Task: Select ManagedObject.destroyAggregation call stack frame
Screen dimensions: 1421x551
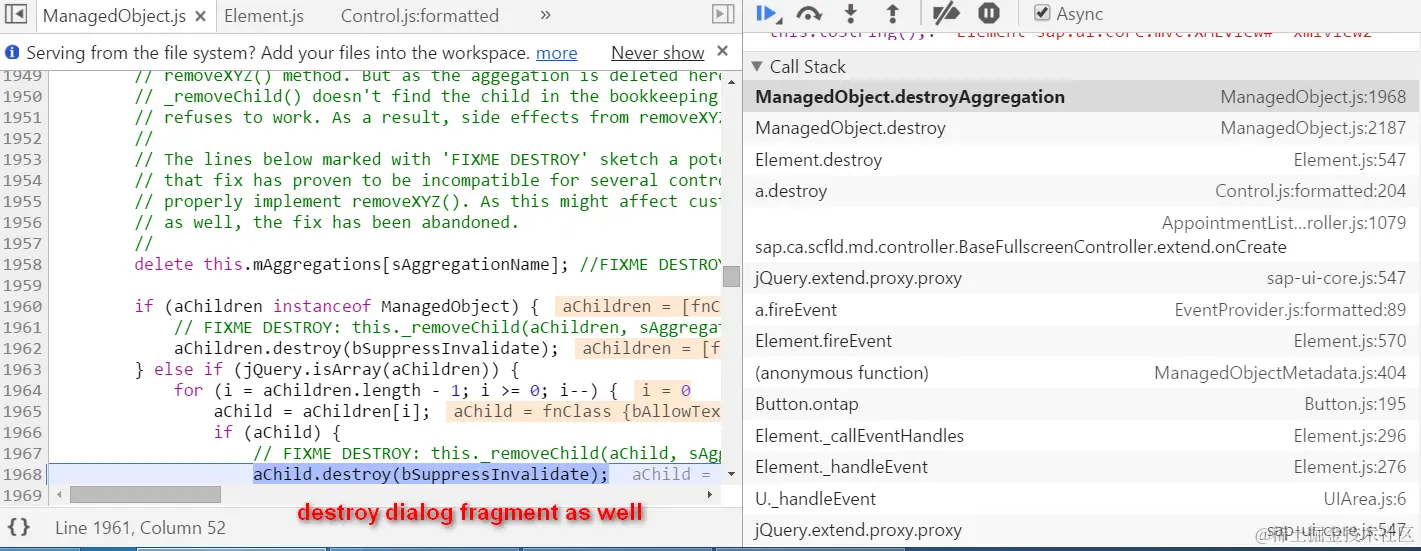Action: click(x=1081, y=97)
